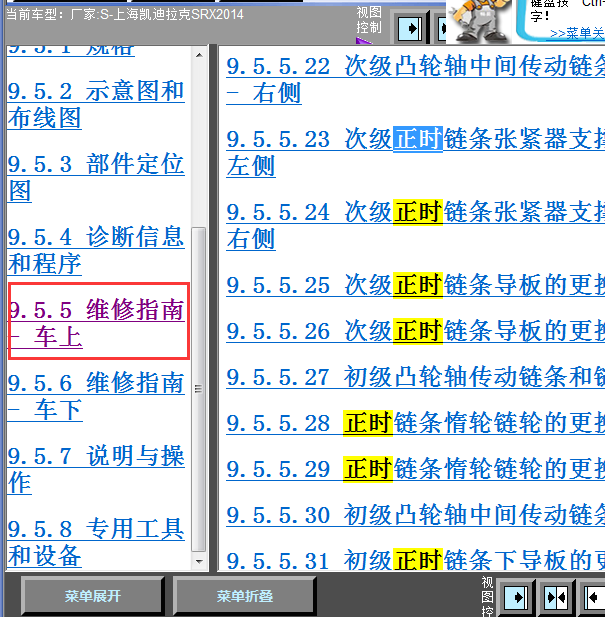Open 9.5.5.29 正时链条惰轮链轮的更换
Screen dimensions: 605x617
point(415,469)
